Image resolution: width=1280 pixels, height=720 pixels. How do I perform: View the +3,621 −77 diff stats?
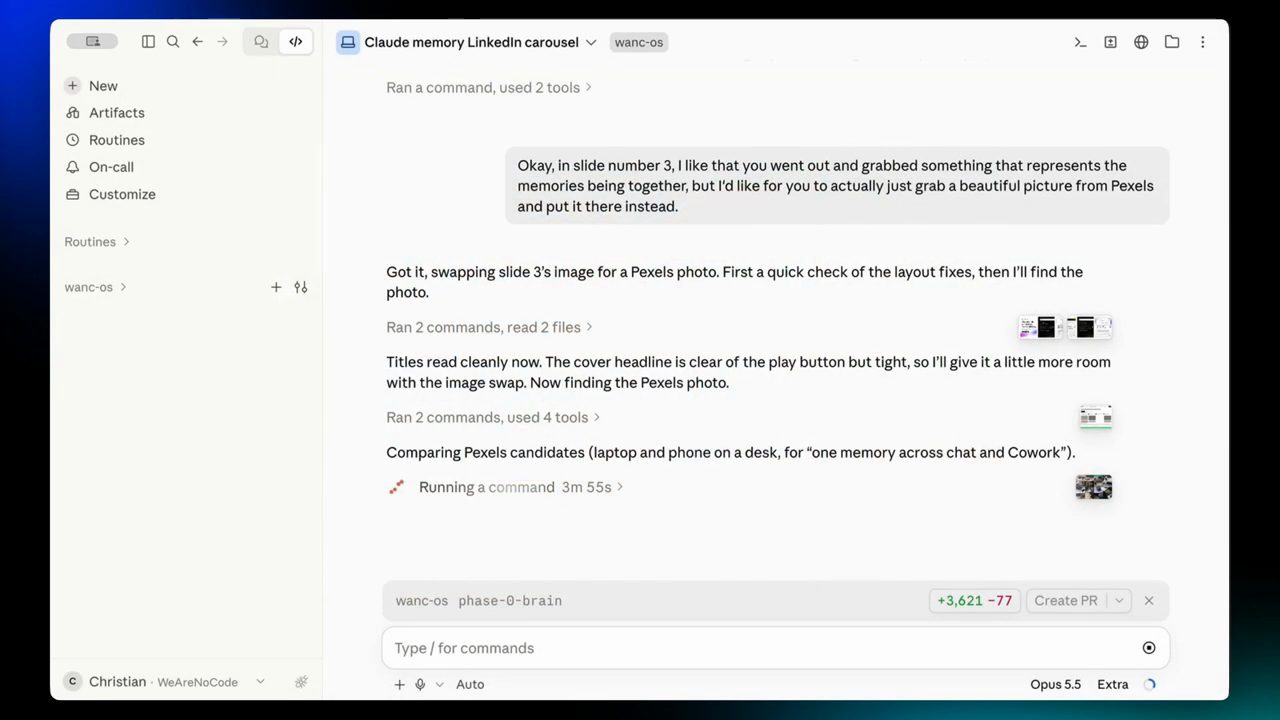coord(975,601)
